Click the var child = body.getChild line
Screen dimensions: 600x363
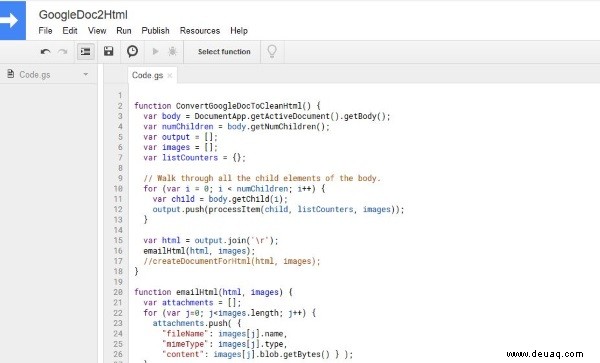[x=220, y=199]
